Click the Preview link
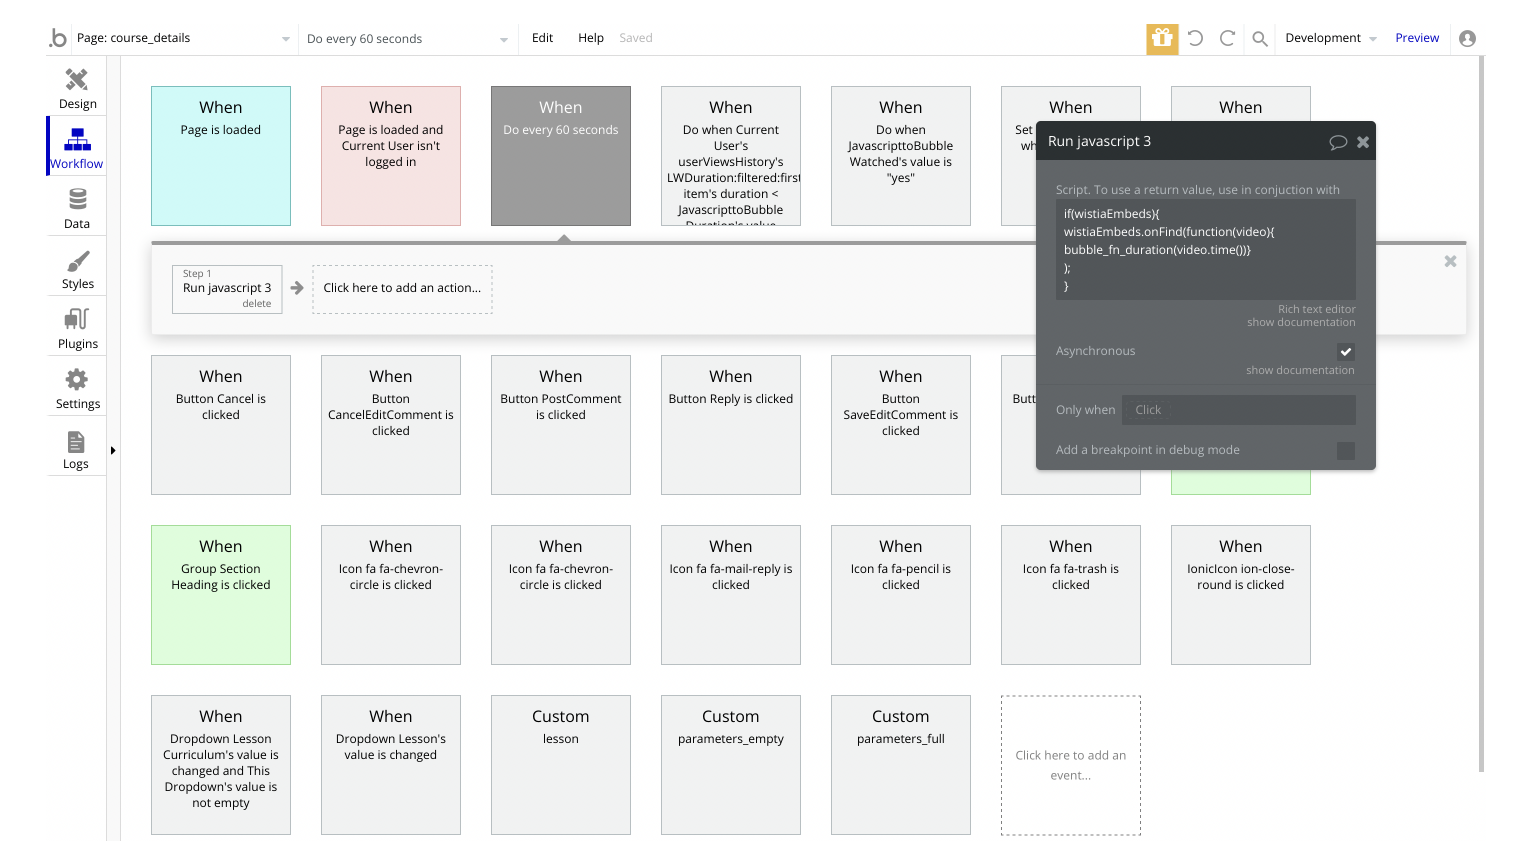Viewport: 1538px width, 852px height. pyautogui.click(x=1417, y=38)
